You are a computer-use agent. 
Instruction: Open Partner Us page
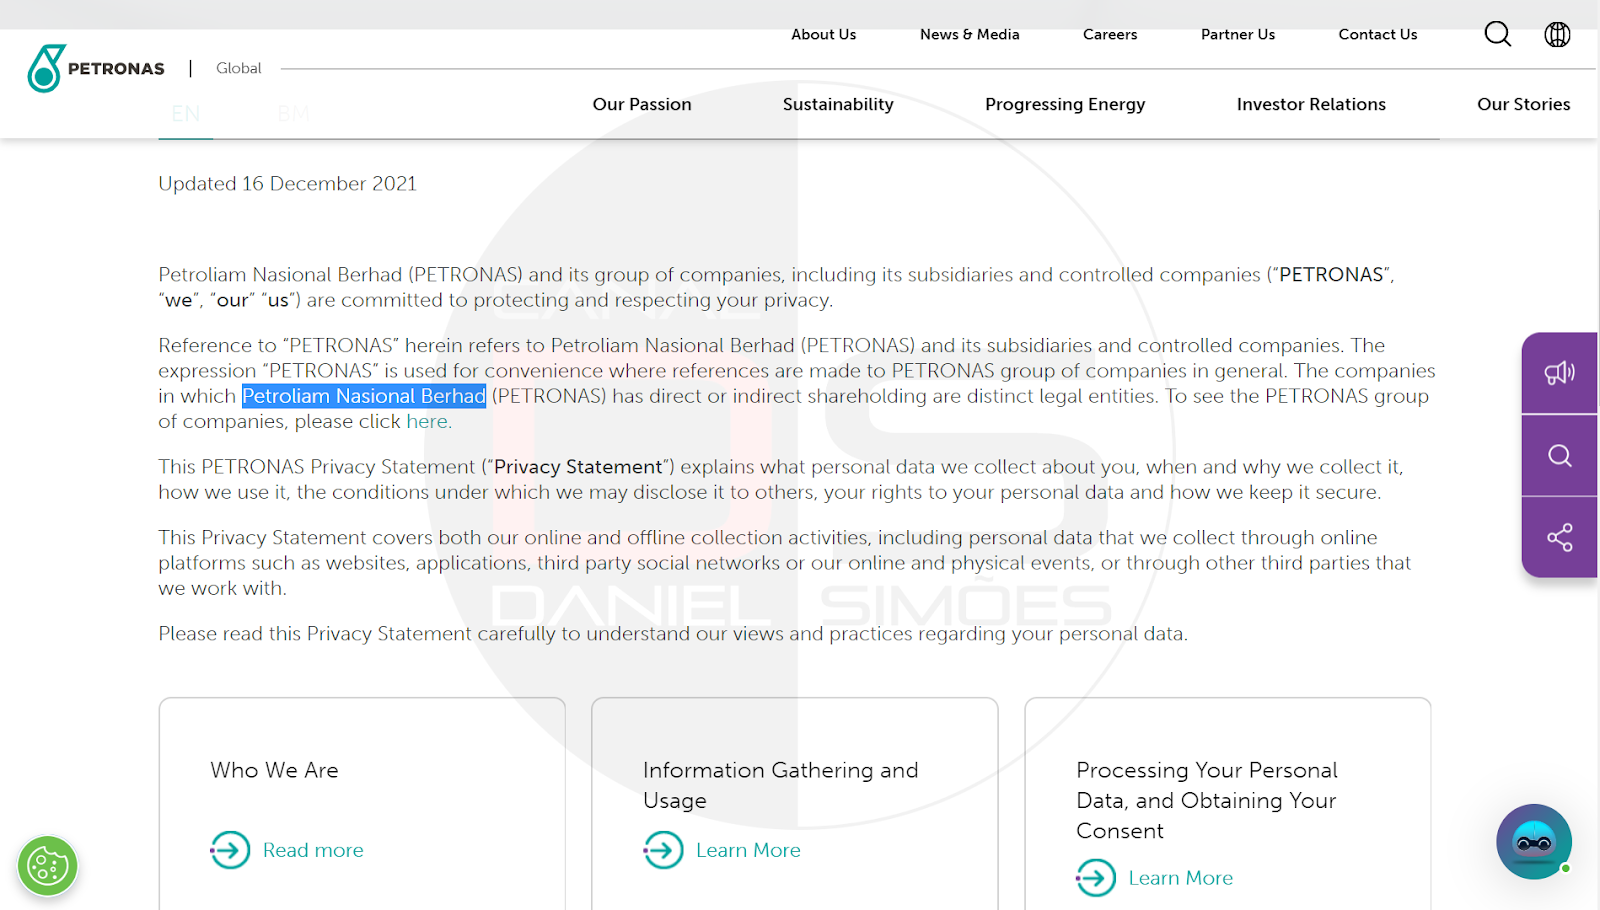pos(1238,34)
